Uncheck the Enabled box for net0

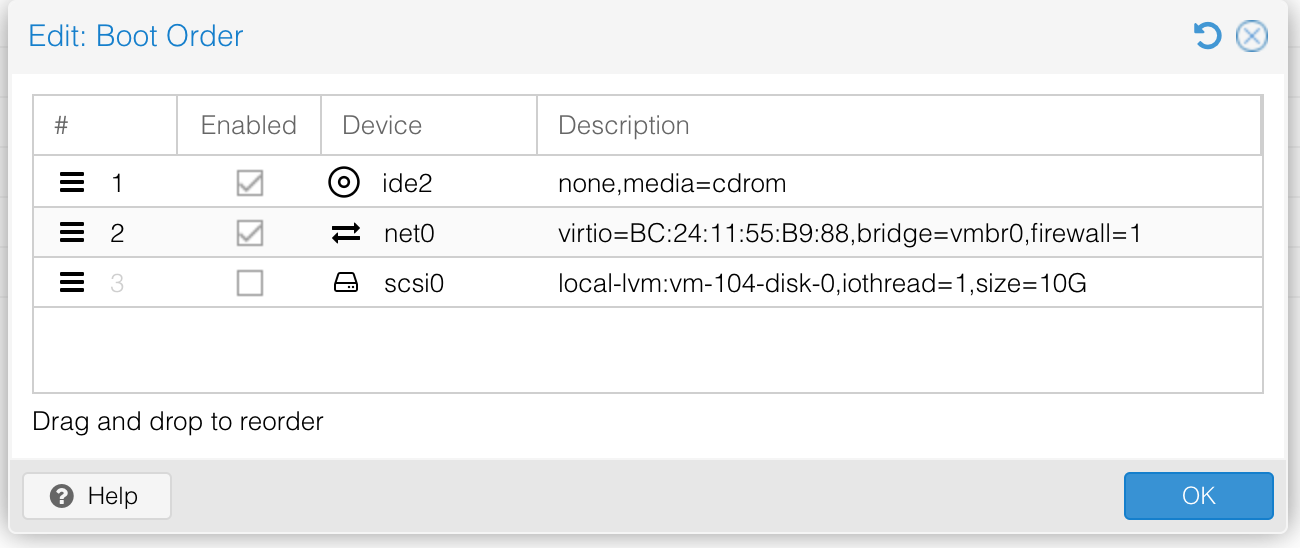[x=249, y=234]
